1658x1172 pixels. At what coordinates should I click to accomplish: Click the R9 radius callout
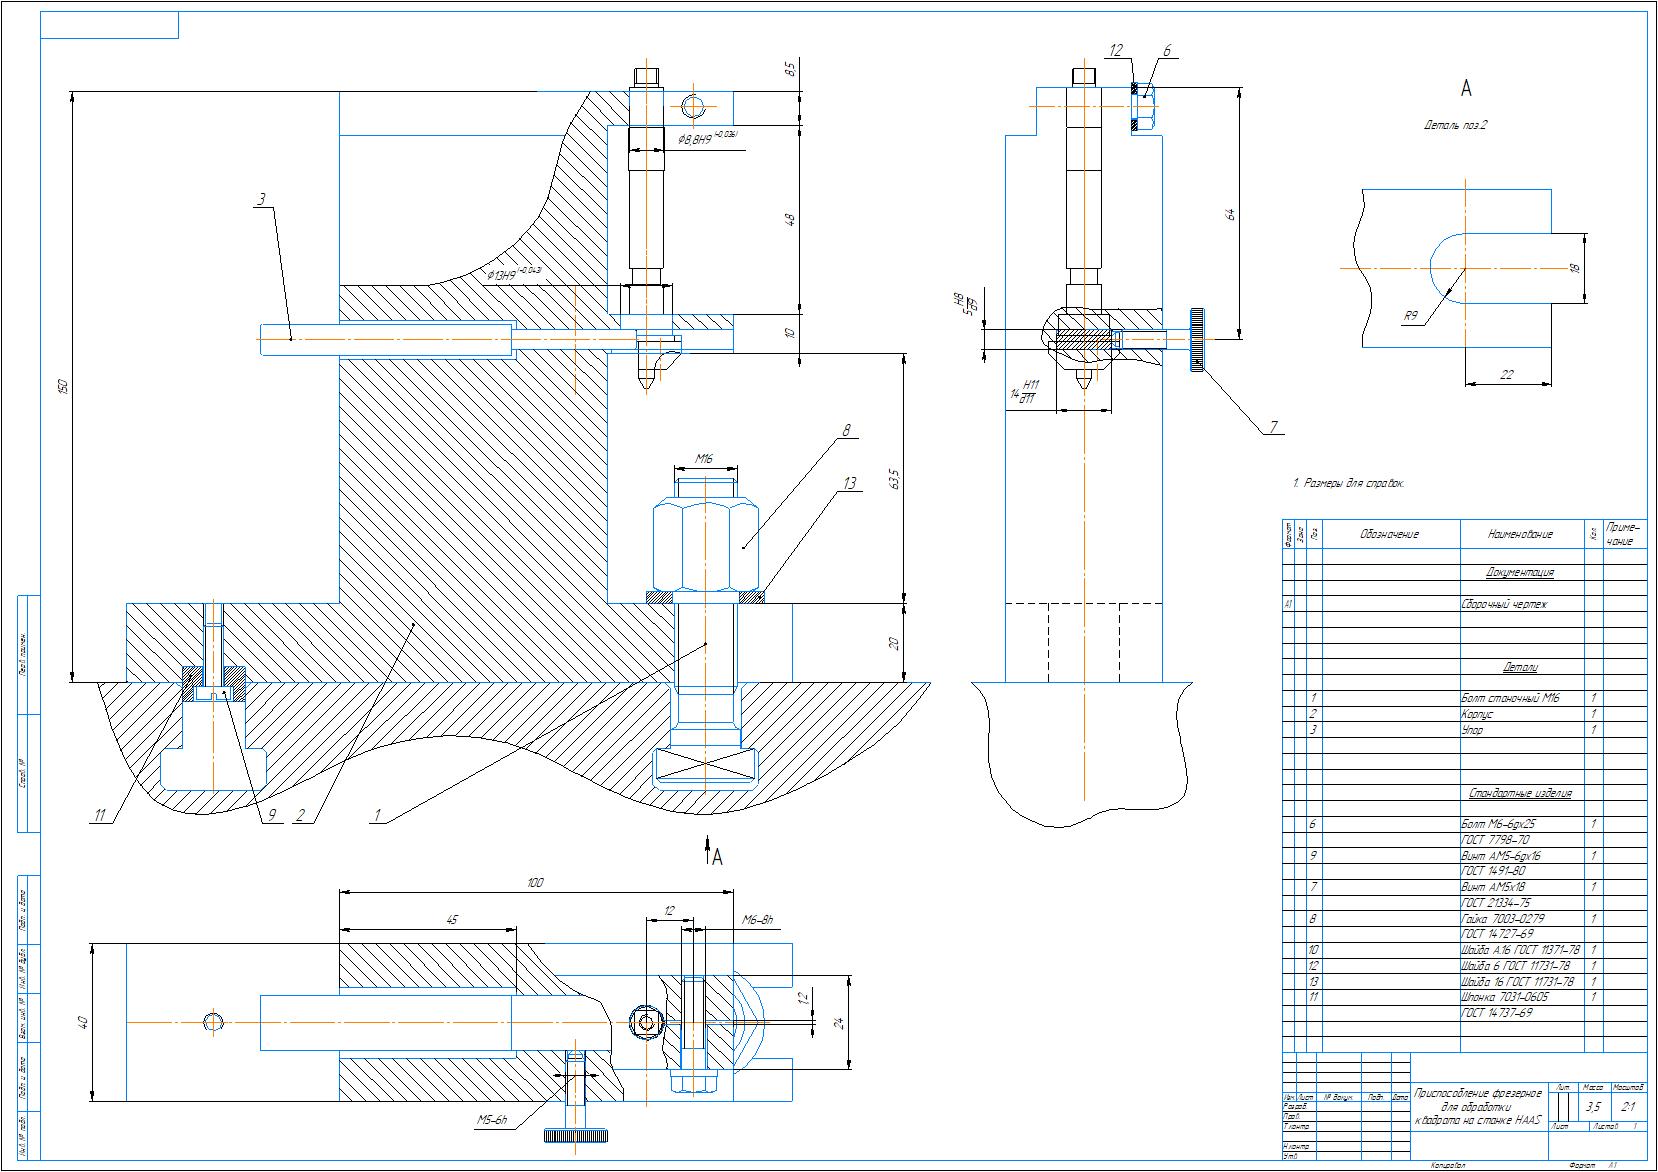(x=1411, y=317)
